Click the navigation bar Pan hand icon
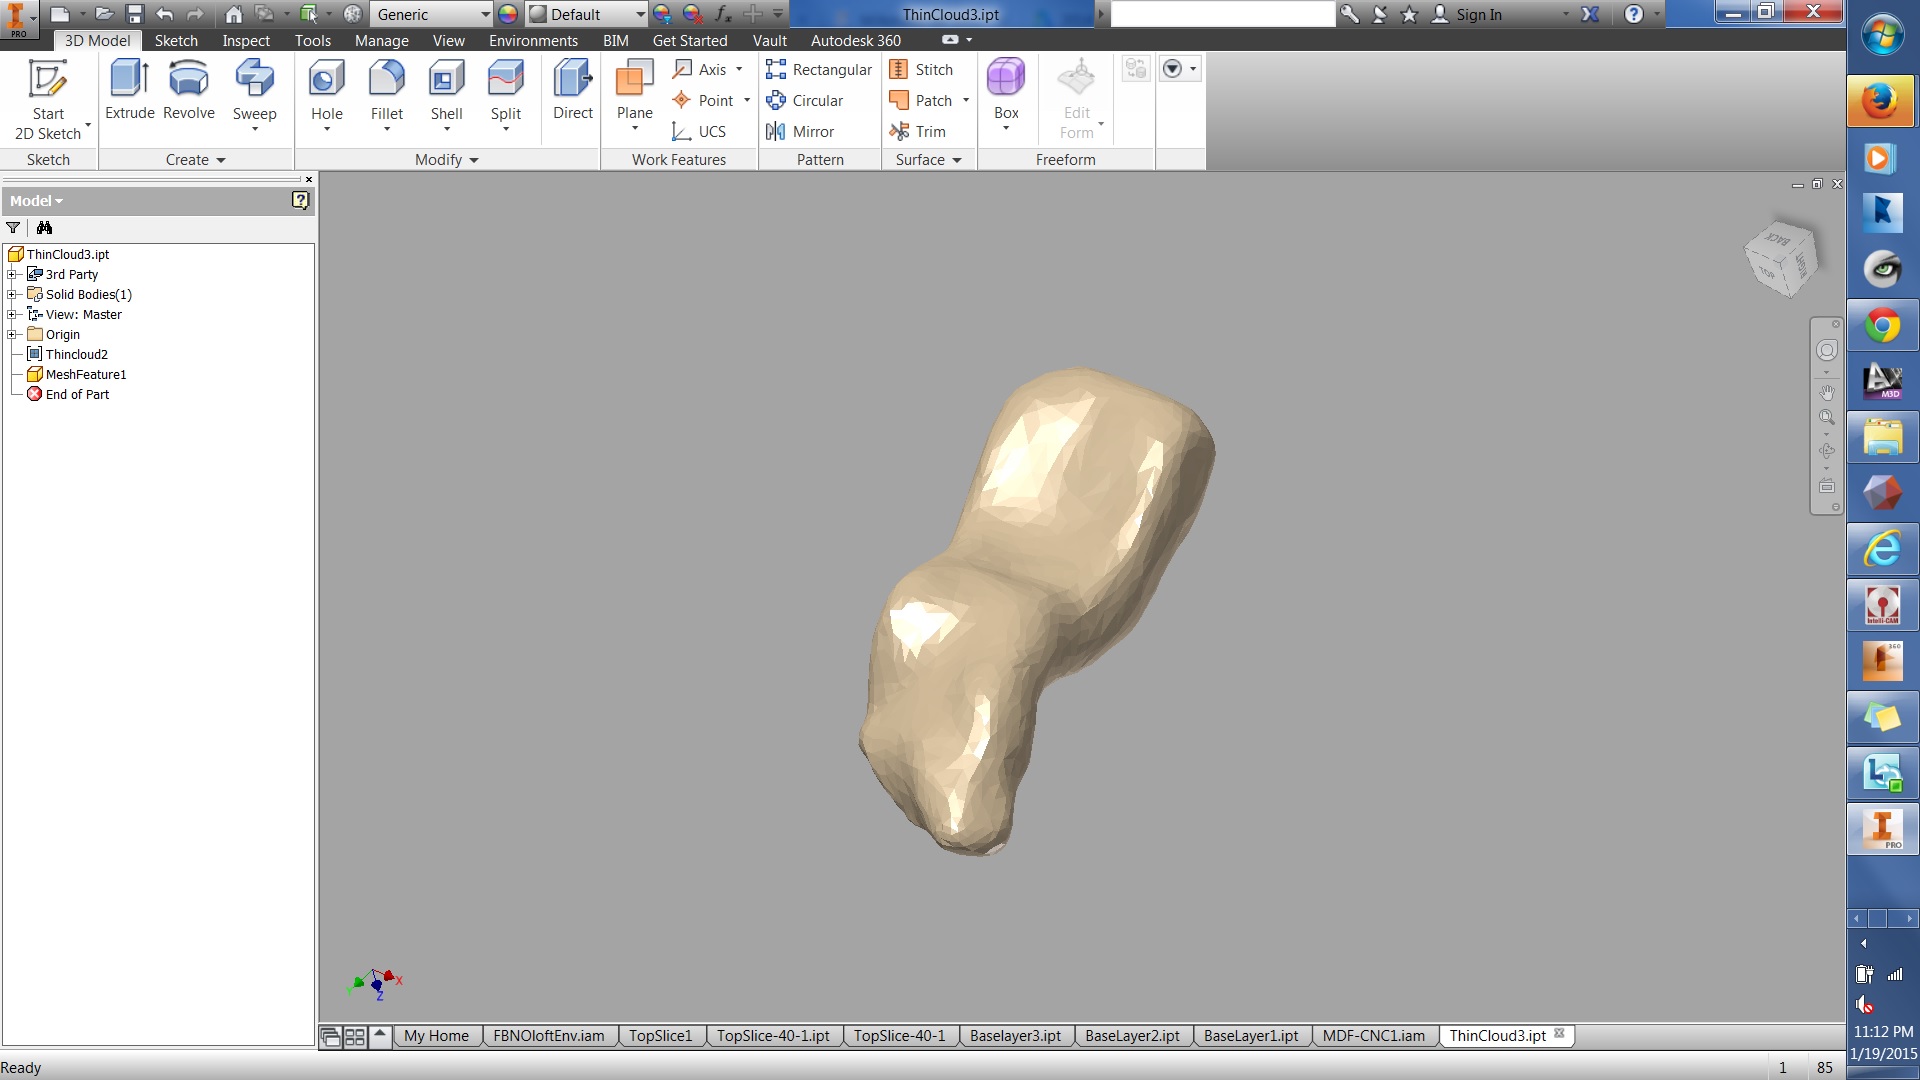Image resolution: width=1920 pixels, height=1080 pixels. click(1827, 392)
